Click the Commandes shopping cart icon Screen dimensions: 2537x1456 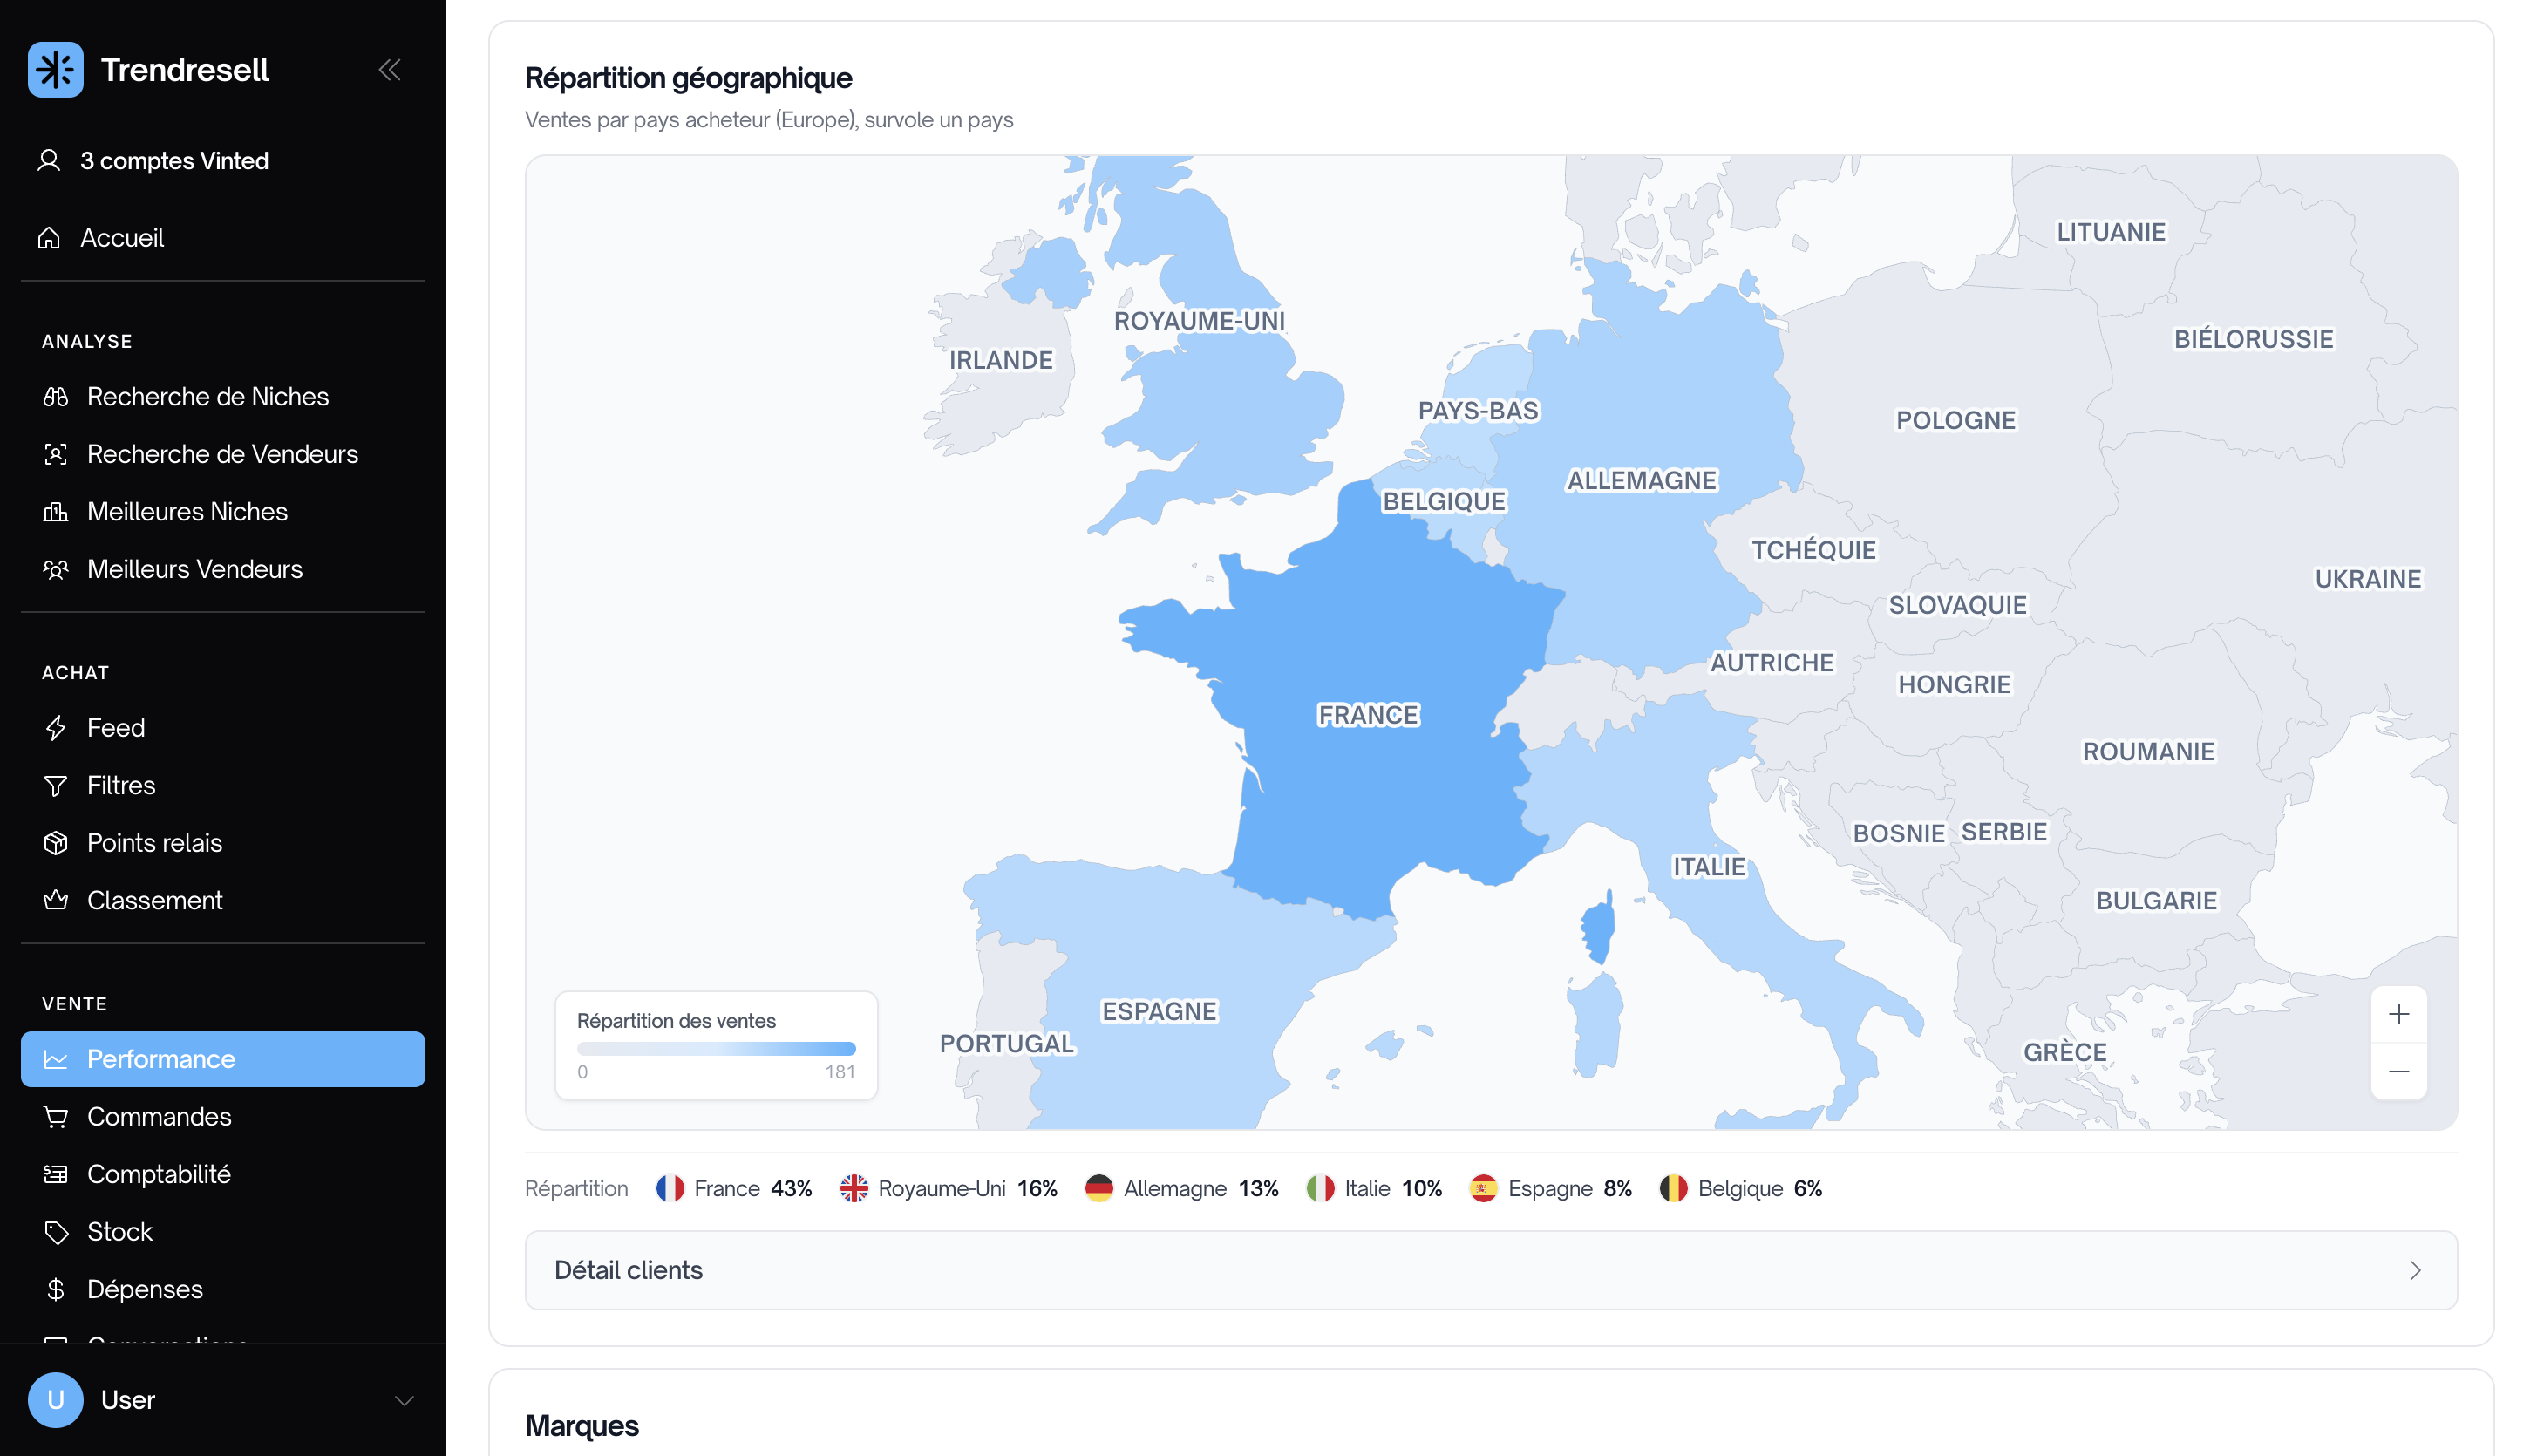(x=56, y=1117)
